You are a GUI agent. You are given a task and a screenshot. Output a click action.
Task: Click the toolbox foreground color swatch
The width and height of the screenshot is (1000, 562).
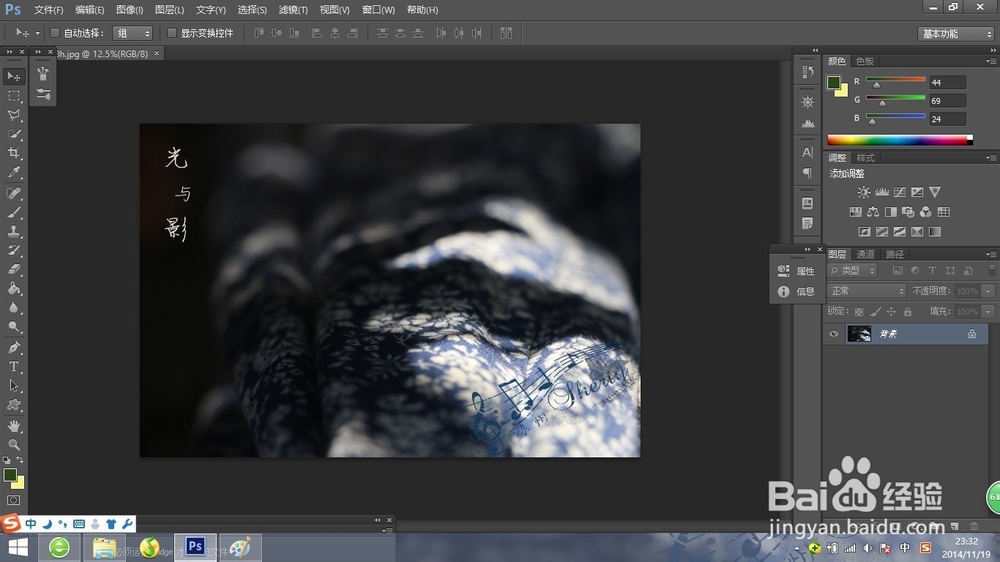pos(10,475)
